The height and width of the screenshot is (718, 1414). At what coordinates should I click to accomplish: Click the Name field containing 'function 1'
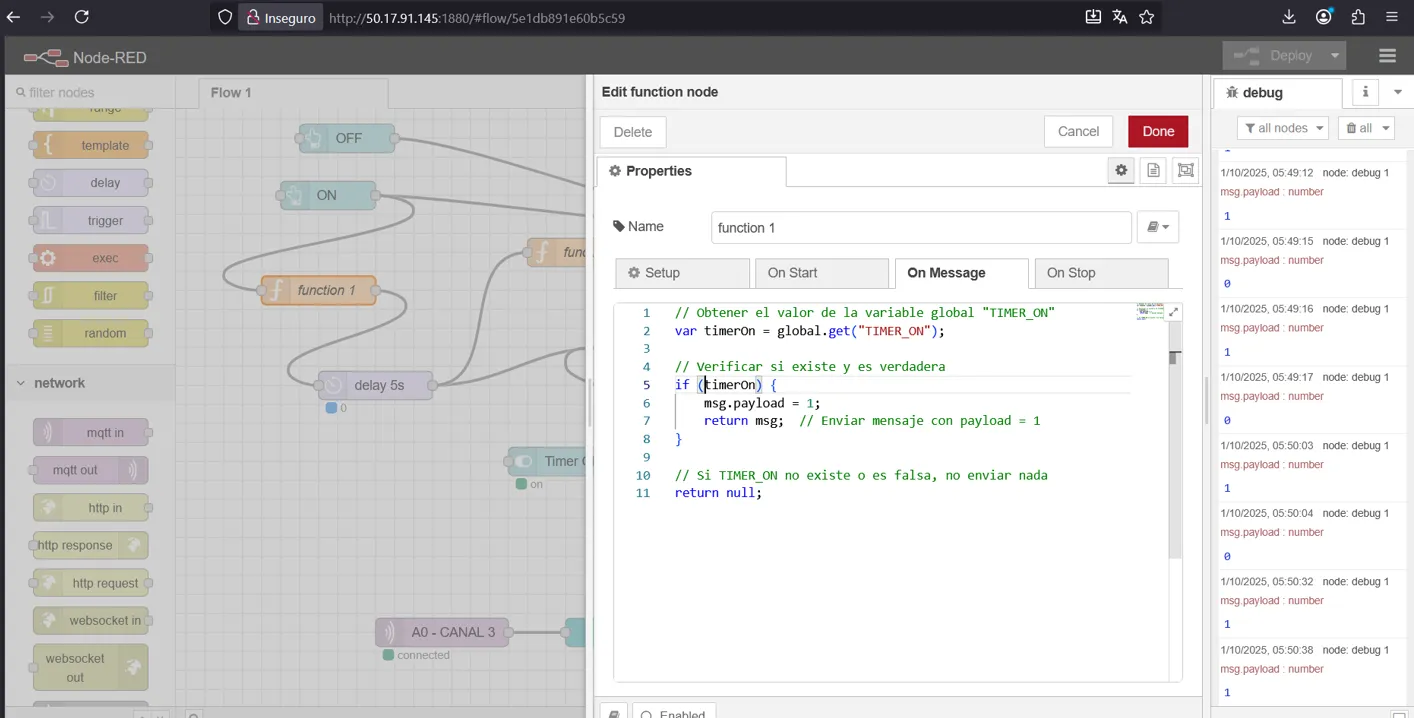[x=920, y=227]
